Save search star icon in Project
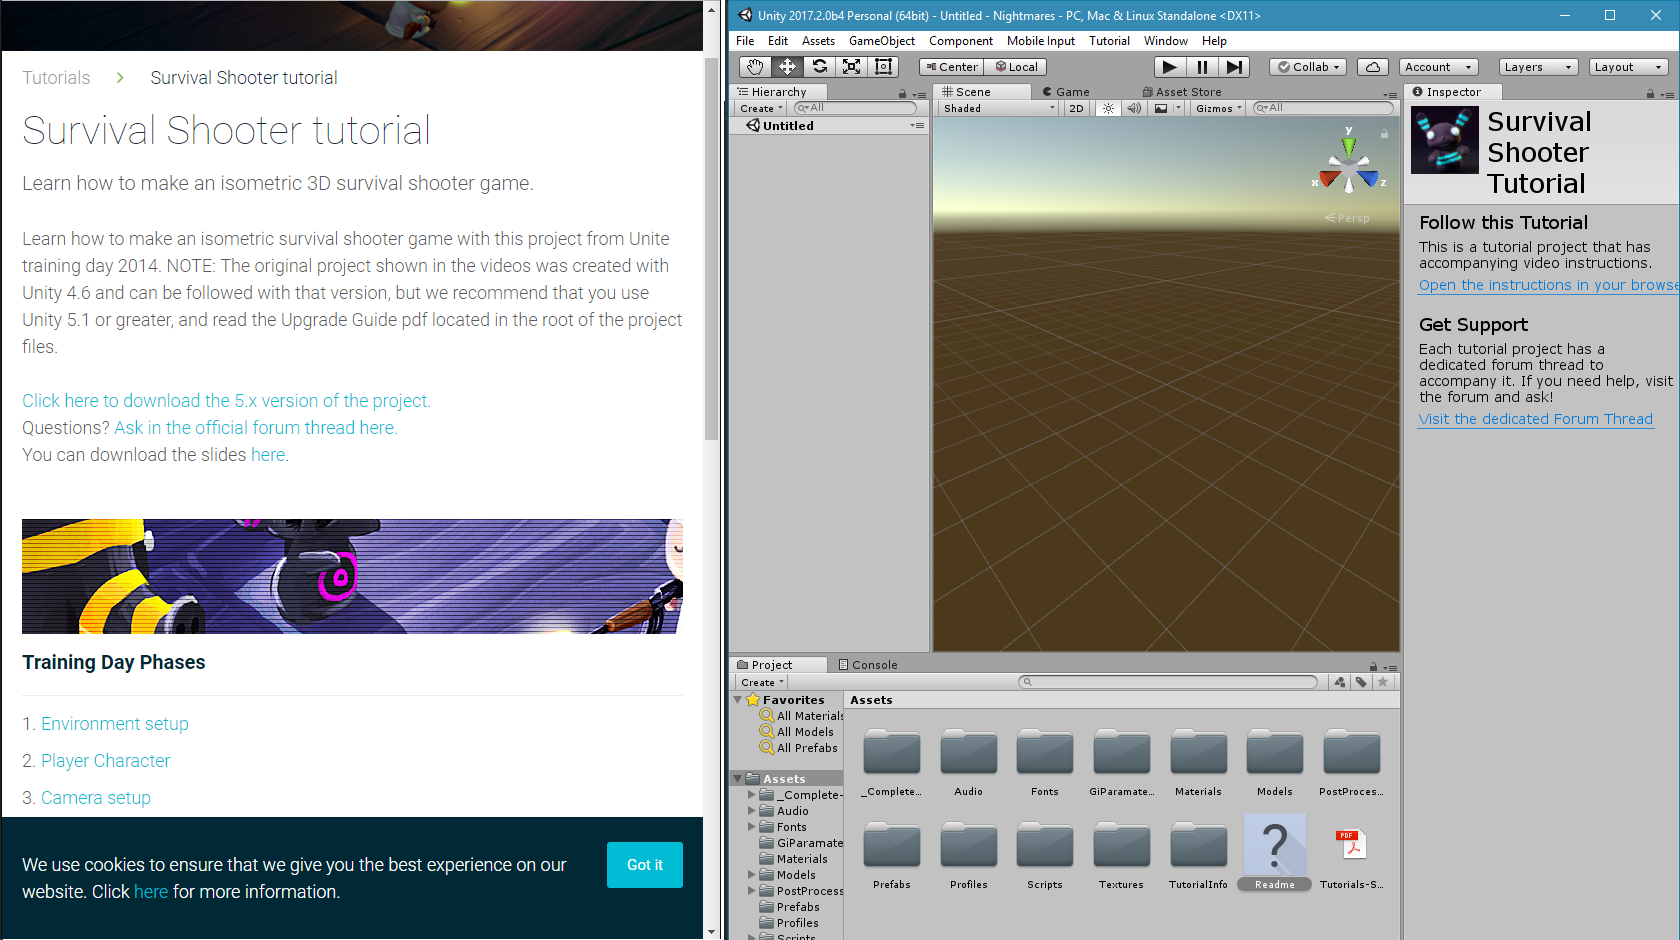1680x940 pixels. coord(1383,682)
